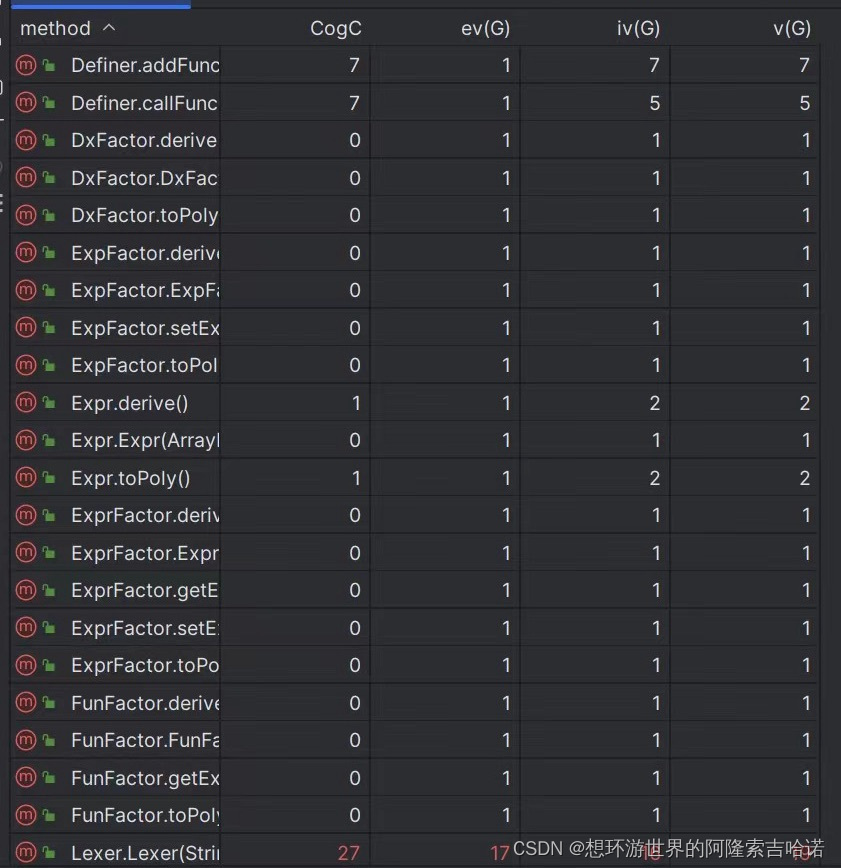Click red CogC value 27 in Lexer row

[349, 853]
